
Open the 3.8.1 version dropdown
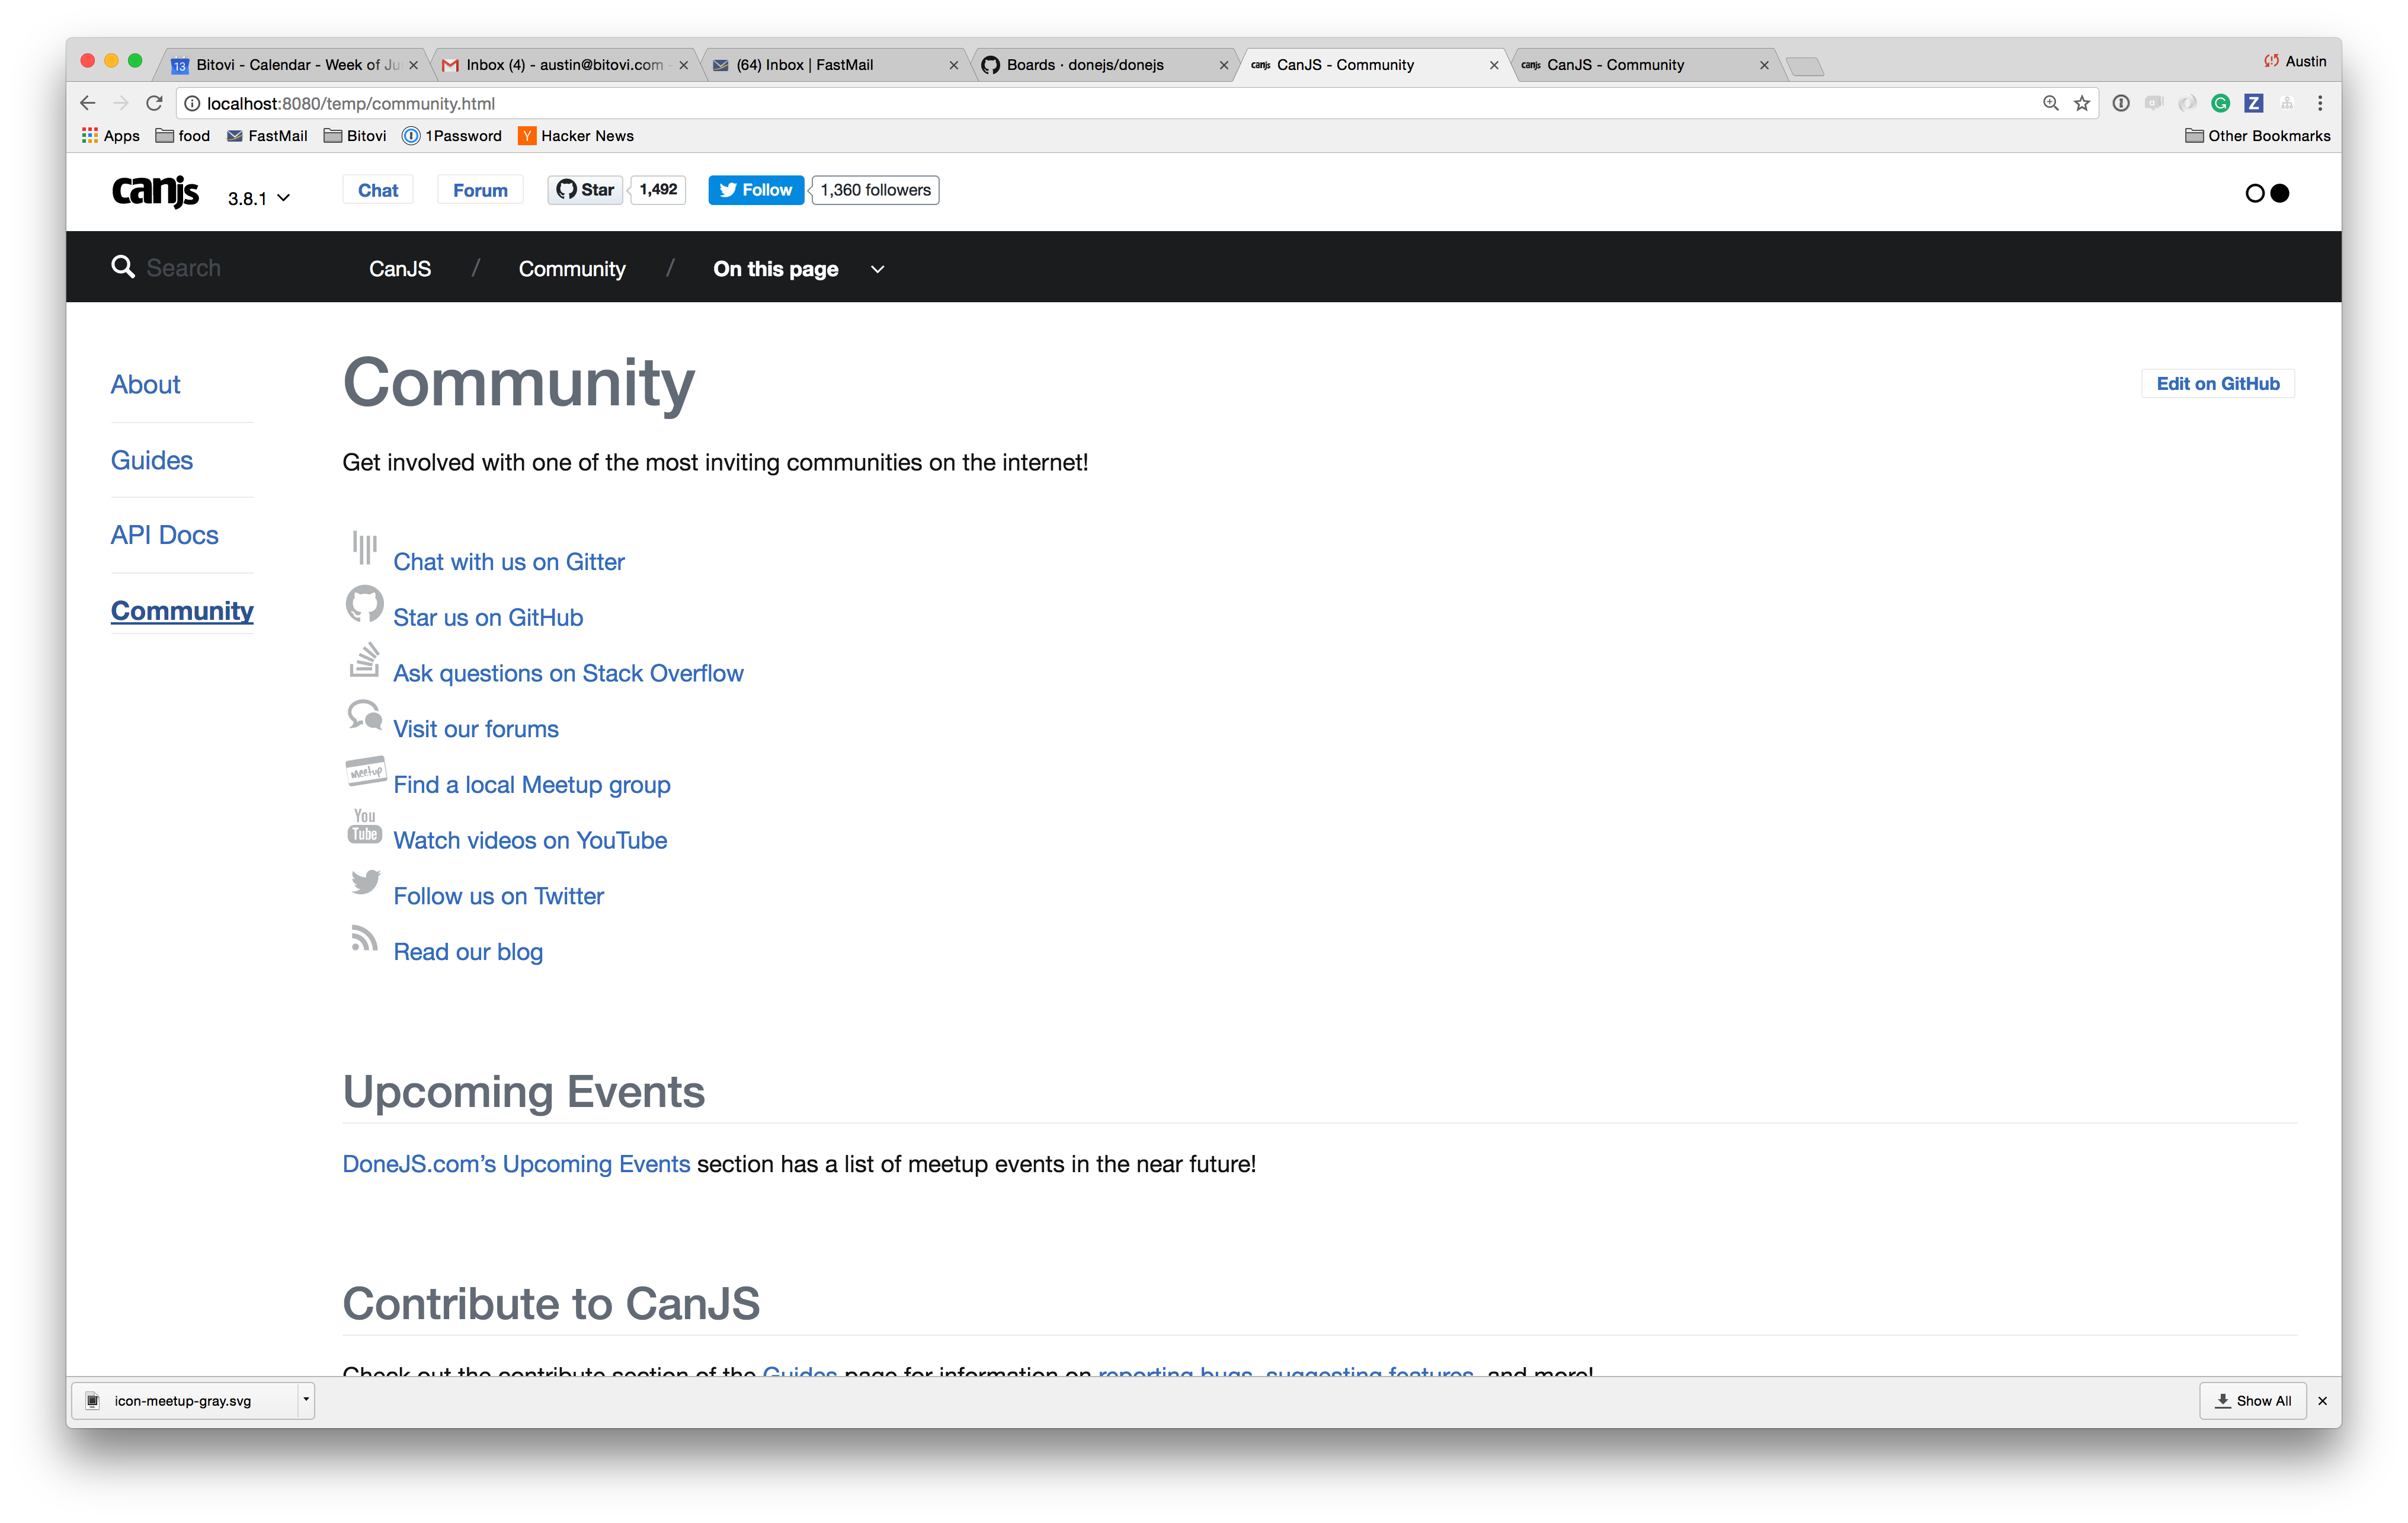pyautogui.click(x=259, y=198)
